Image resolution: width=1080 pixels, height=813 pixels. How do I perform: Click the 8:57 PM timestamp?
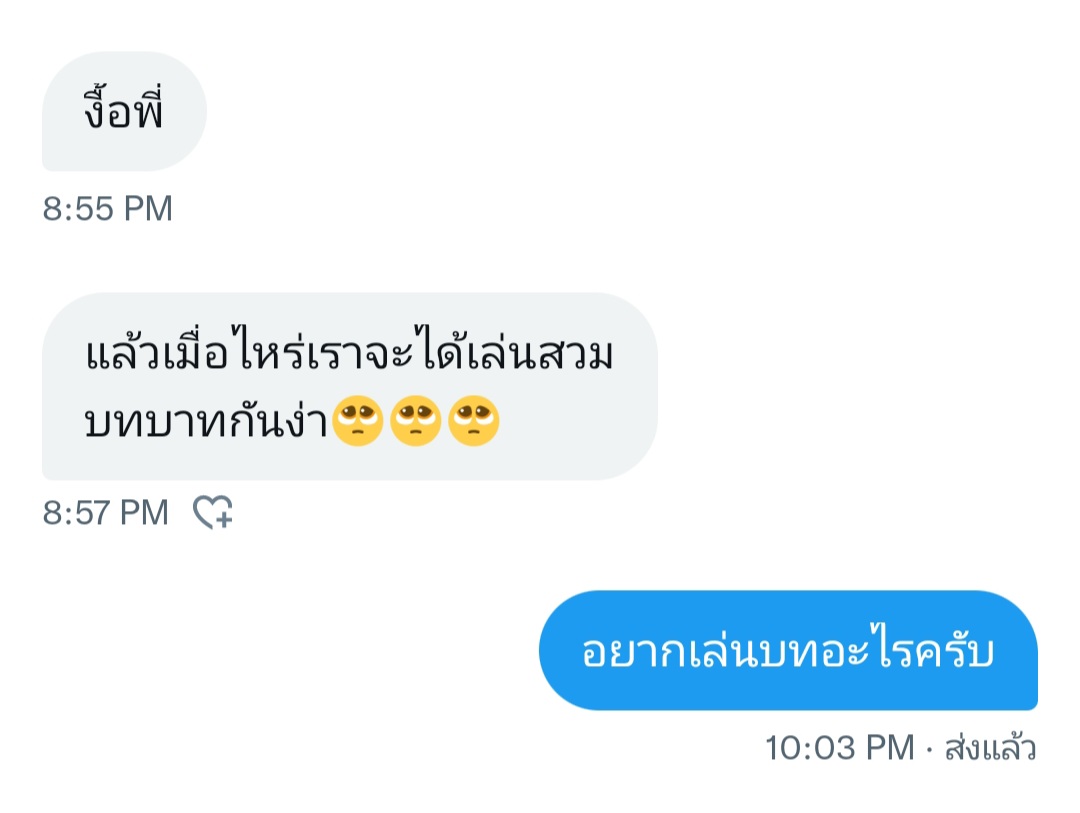[105, 513]
